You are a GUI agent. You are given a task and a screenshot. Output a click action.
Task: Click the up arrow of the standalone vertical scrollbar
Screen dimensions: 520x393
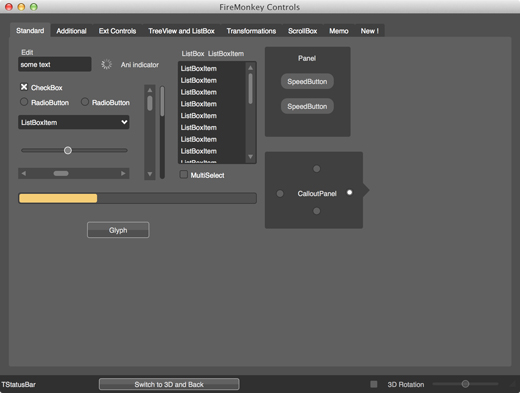(x=150, y=90)
